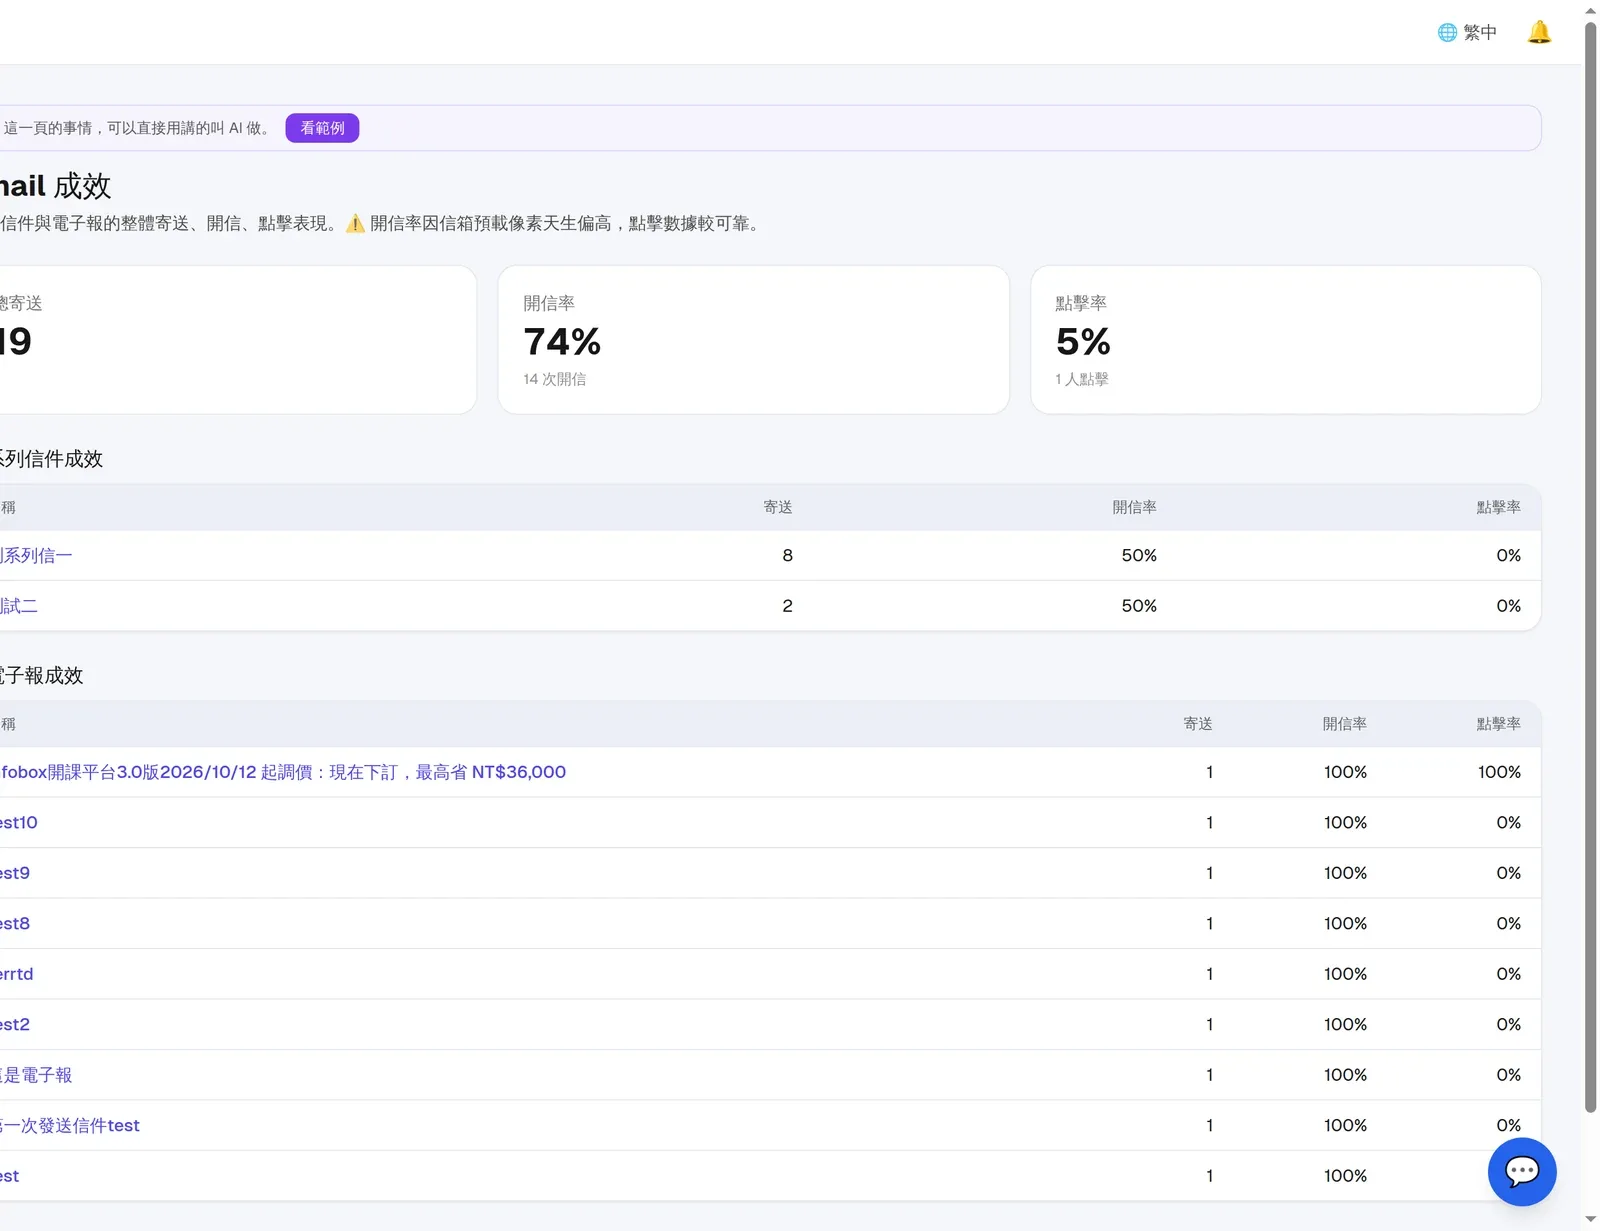
Task: Click the 點擊率 summary card
Action: [1285, 340]
